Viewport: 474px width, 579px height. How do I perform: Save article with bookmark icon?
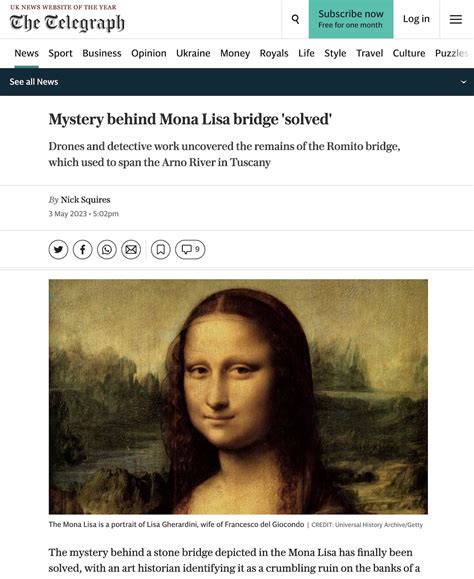[161, 250]
